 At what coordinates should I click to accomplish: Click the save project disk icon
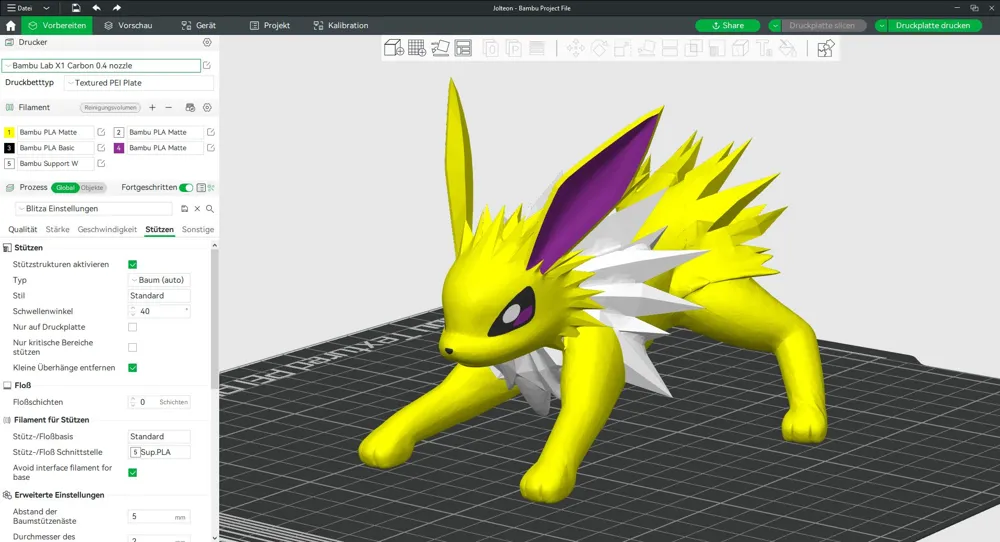coord(76,8)
